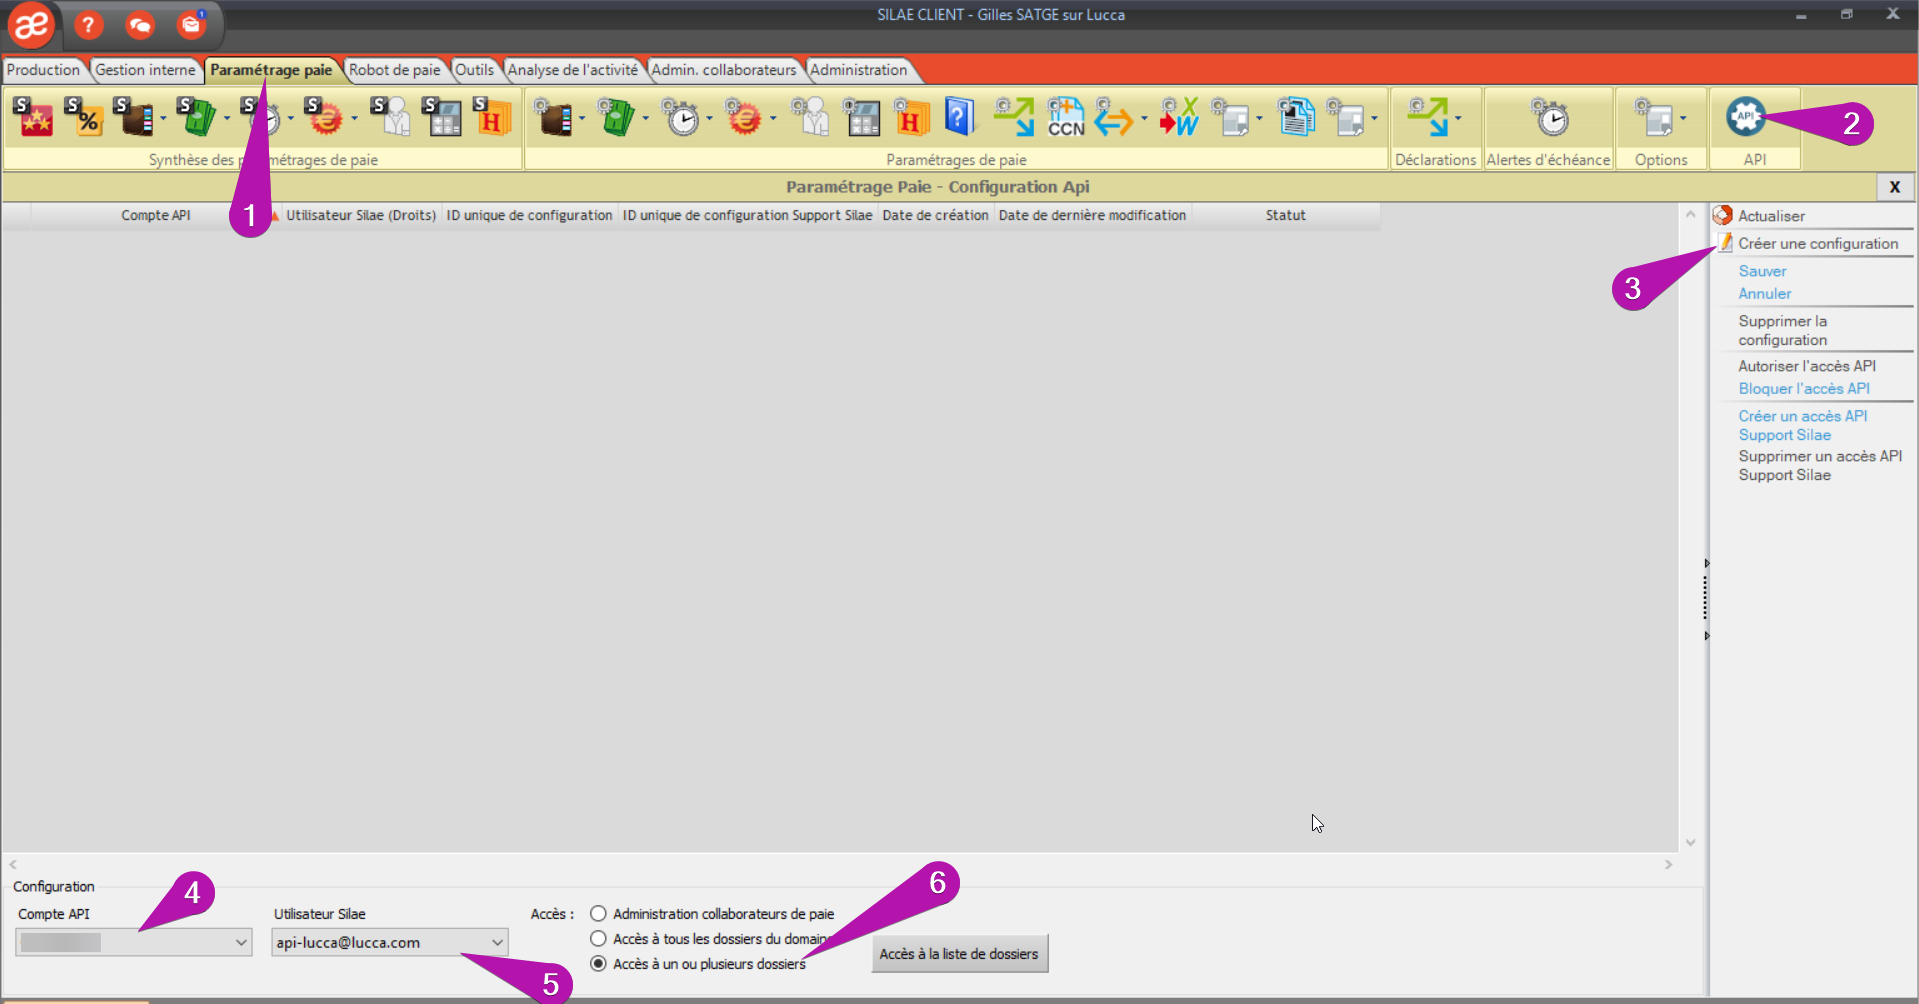Screen dimensions: 1919x1004
Task: Open the S employee person synthesis icon
Action: click(390, 118)
